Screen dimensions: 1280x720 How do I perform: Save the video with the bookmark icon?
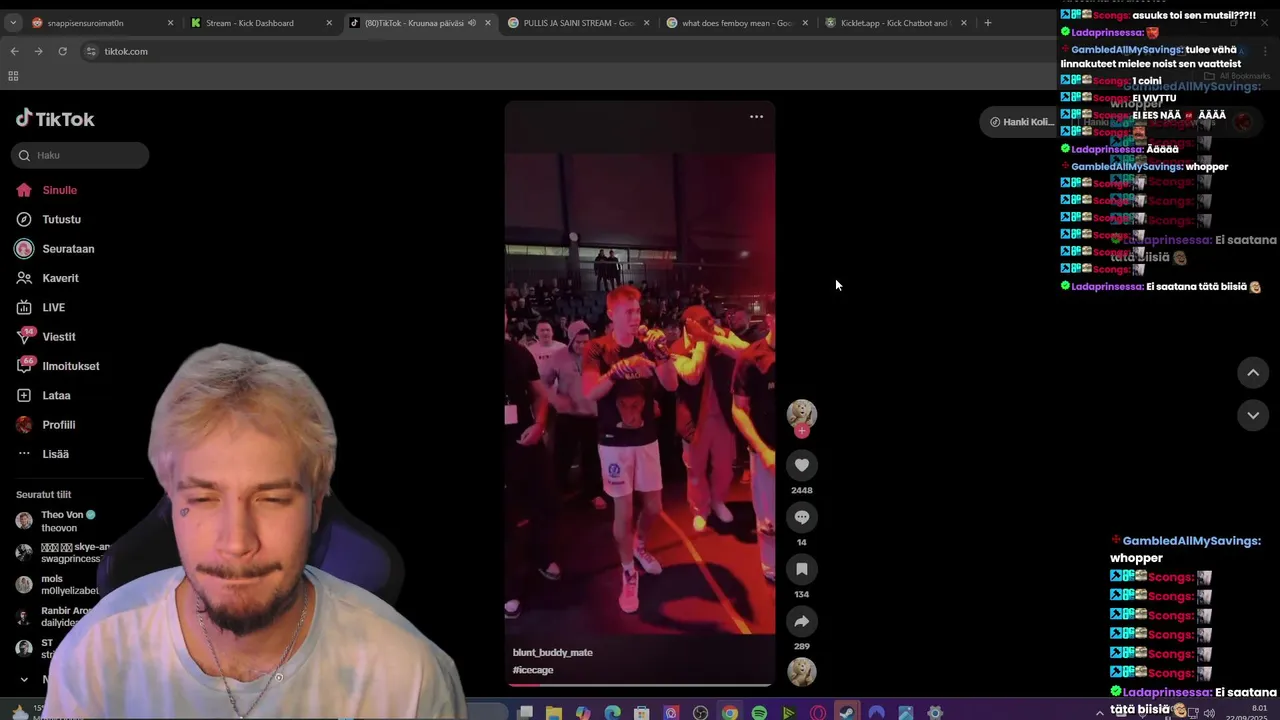[x=801, y=569]
